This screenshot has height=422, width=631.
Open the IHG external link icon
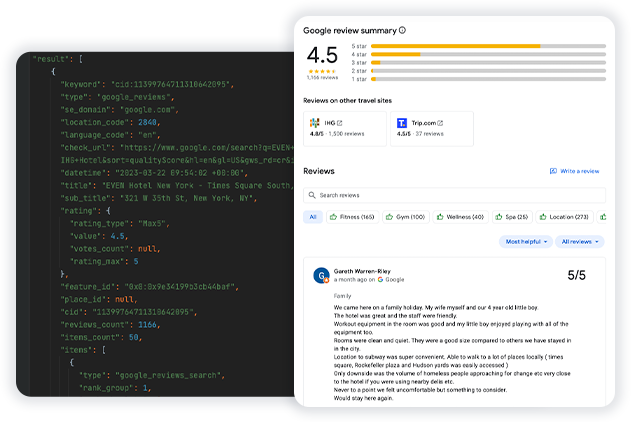[x=339, y=123]
